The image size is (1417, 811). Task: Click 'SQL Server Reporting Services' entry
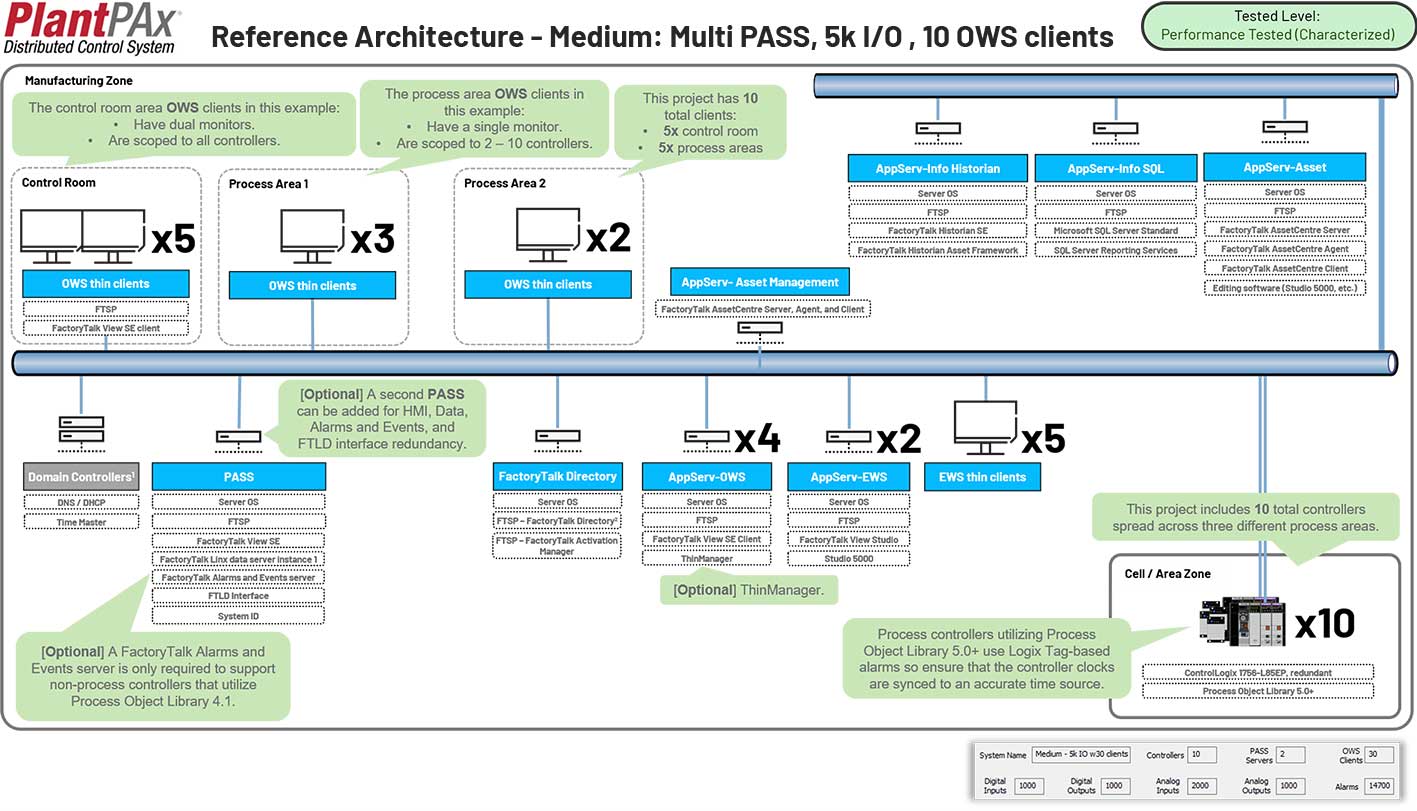point(1115,250)
